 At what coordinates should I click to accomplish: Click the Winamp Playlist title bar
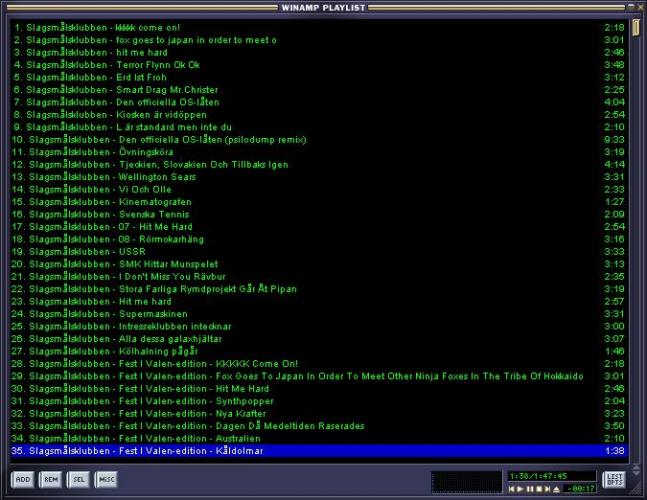coord(323,7)
